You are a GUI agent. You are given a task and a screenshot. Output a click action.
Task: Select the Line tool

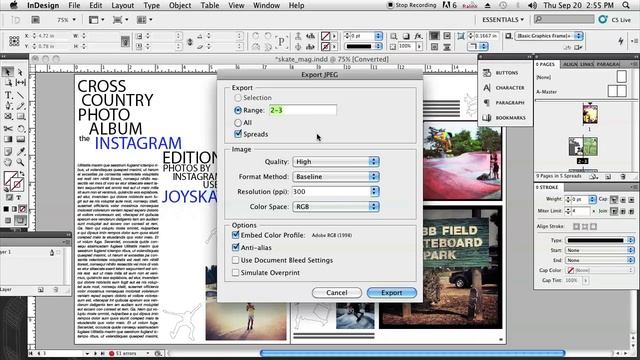(20, 95)
